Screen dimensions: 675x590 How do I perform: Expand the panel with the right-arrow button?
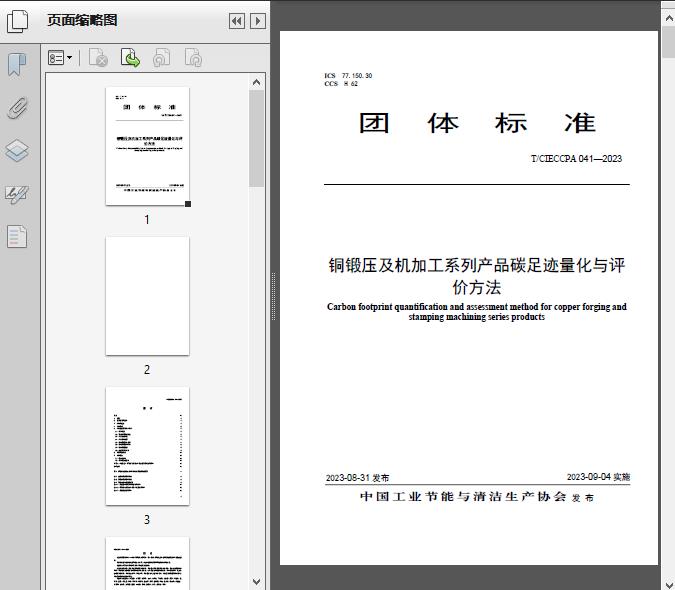pos(258,21)
